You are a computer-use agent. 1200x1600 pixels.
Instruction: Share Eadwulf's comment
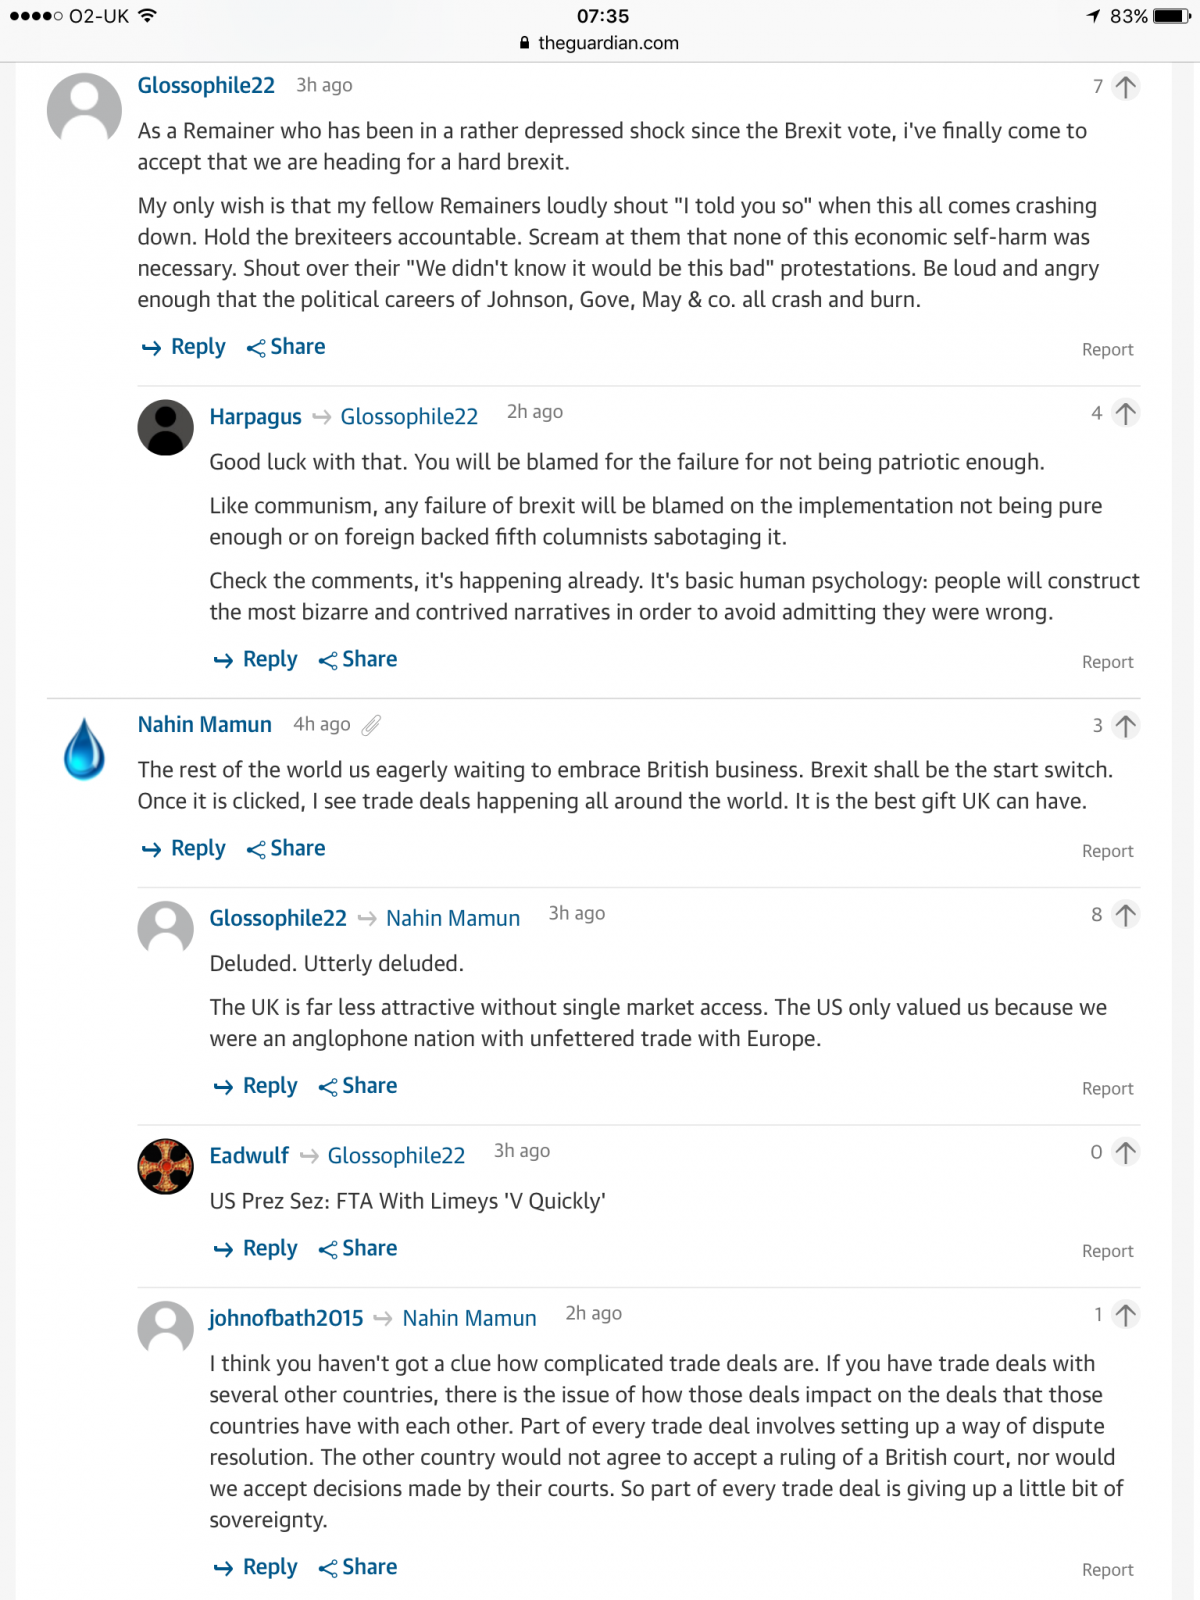(358, 1249)
